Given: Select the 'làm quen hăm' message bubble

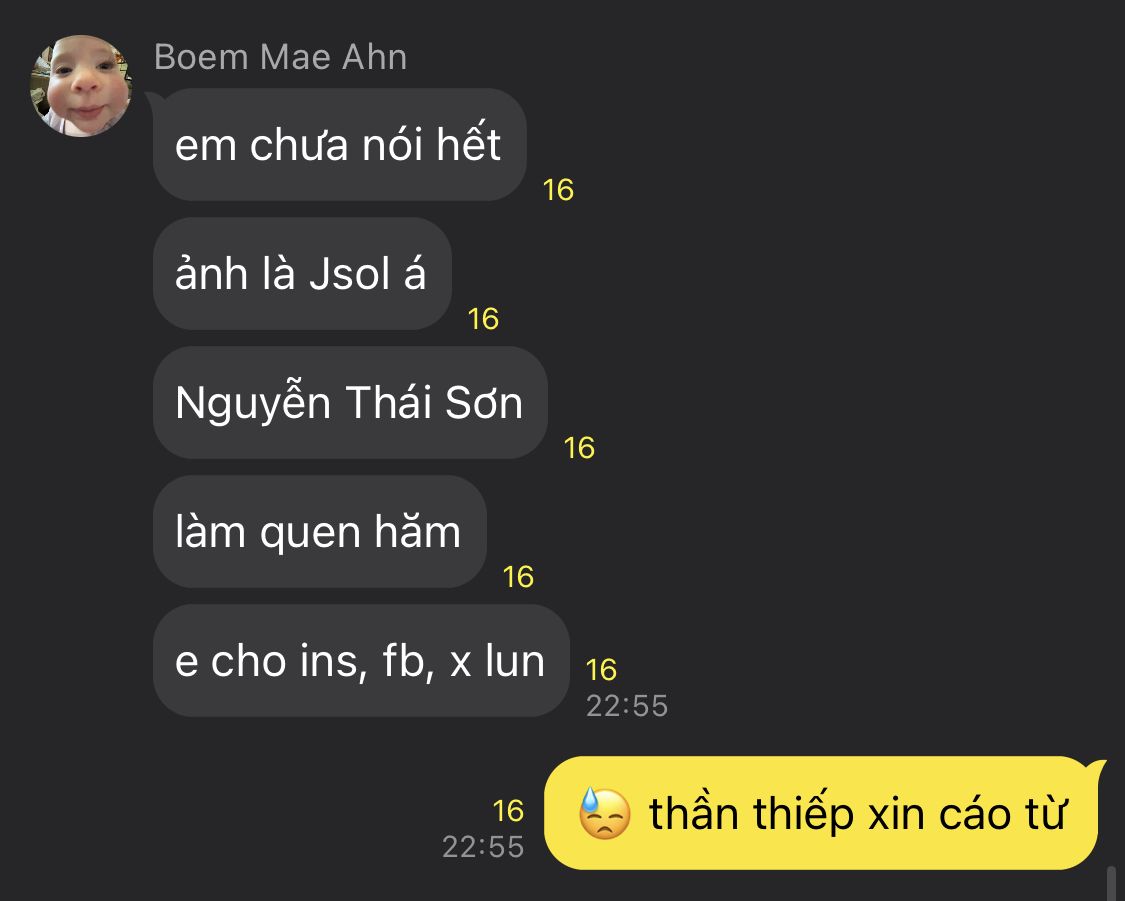Looking at the screenshot, I should [319, 532].
